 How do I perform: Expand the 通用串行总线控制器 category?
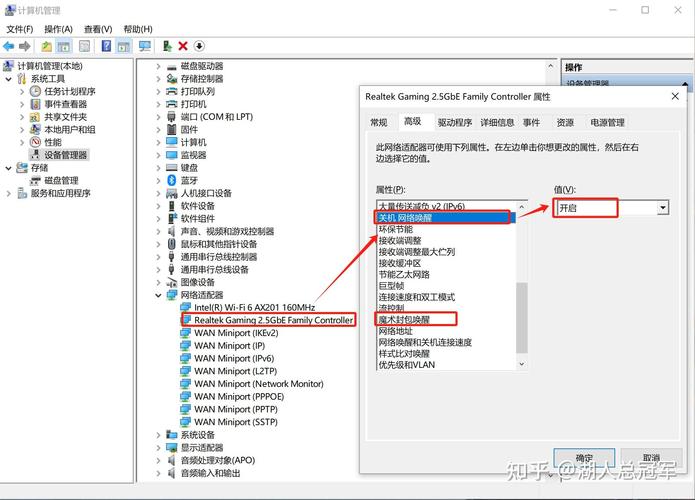coord(158,257)
